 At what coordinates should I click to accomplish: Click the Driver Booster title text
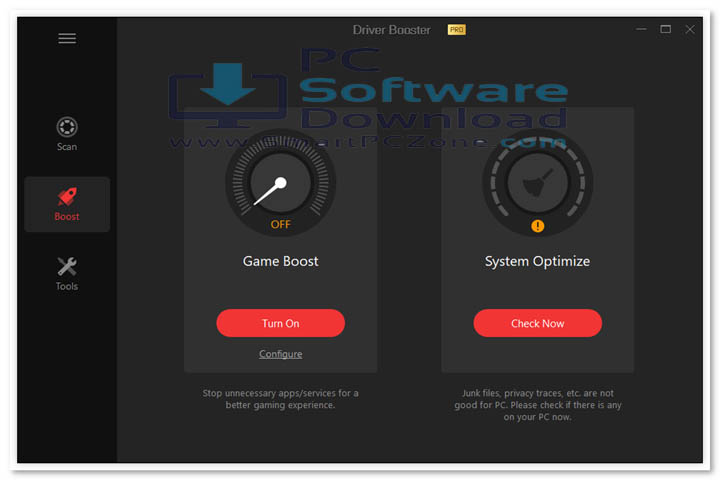392,30
